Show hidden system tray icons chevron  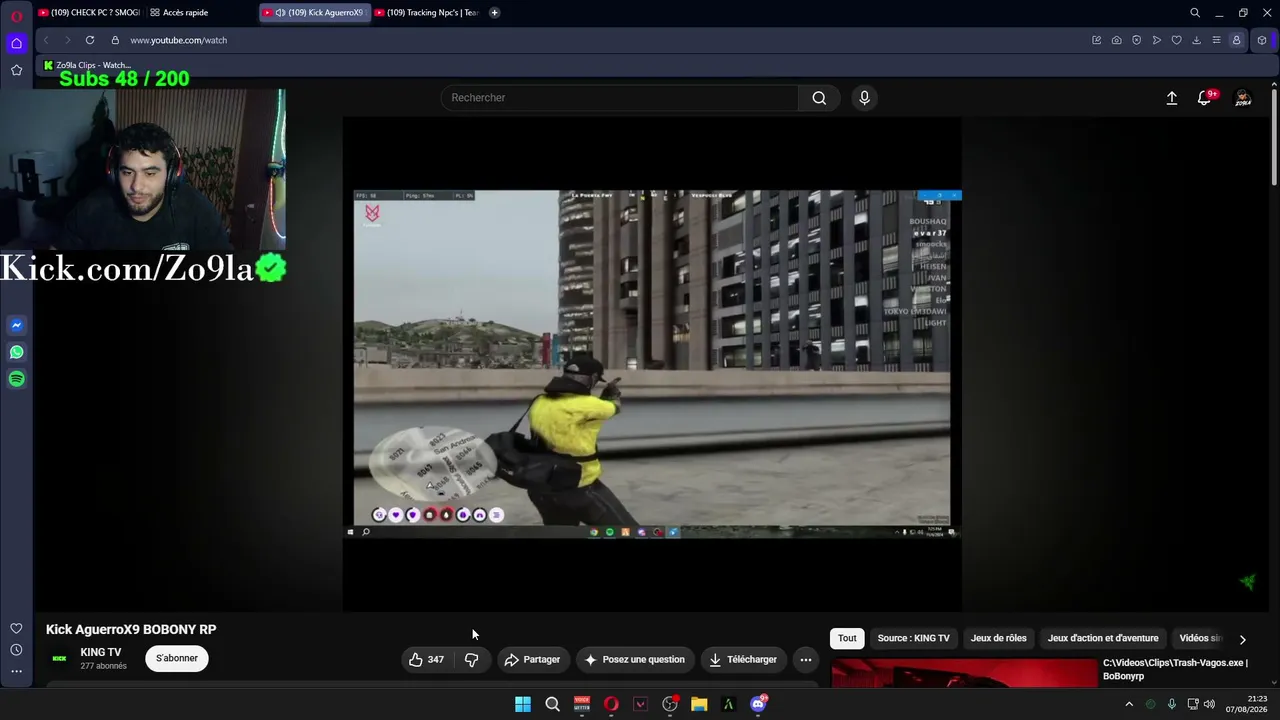click(x=1129, y=704)
